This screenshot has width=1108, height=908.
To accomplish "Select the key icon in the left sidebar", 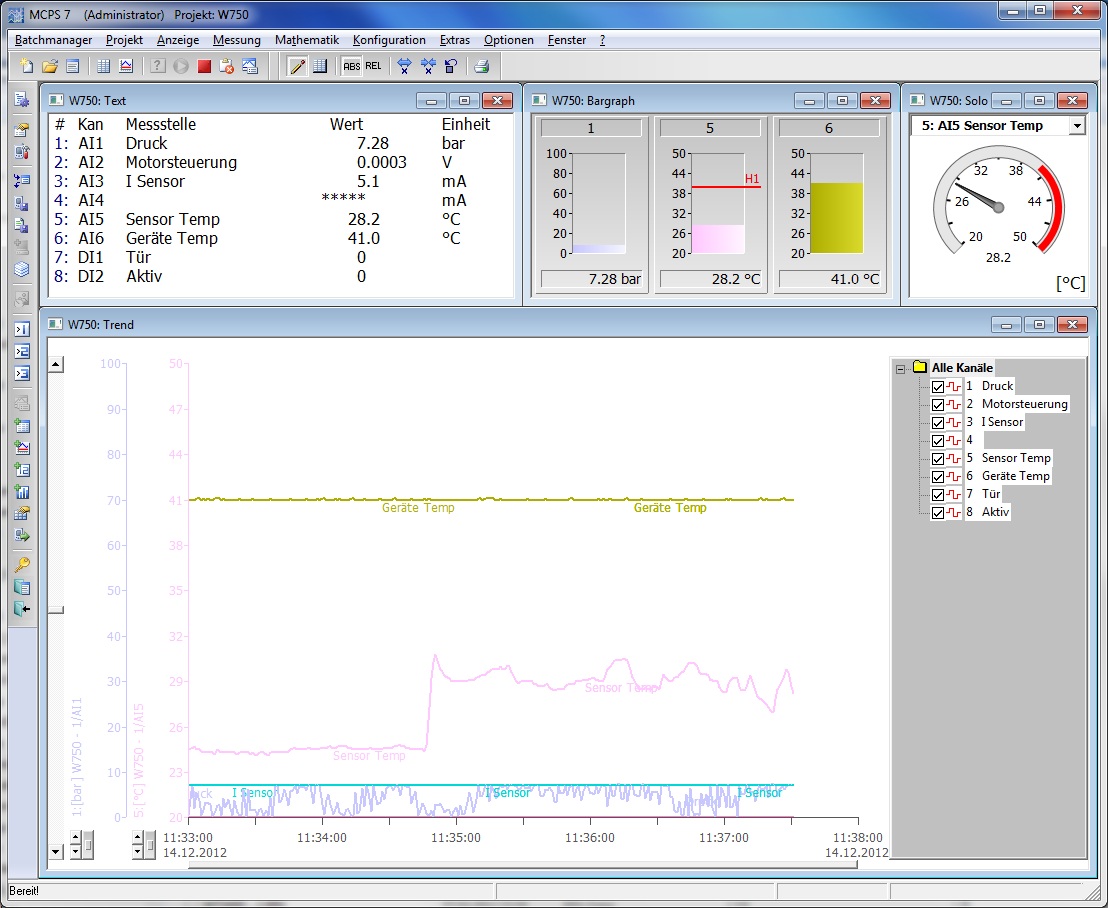I will click(20, 565).
